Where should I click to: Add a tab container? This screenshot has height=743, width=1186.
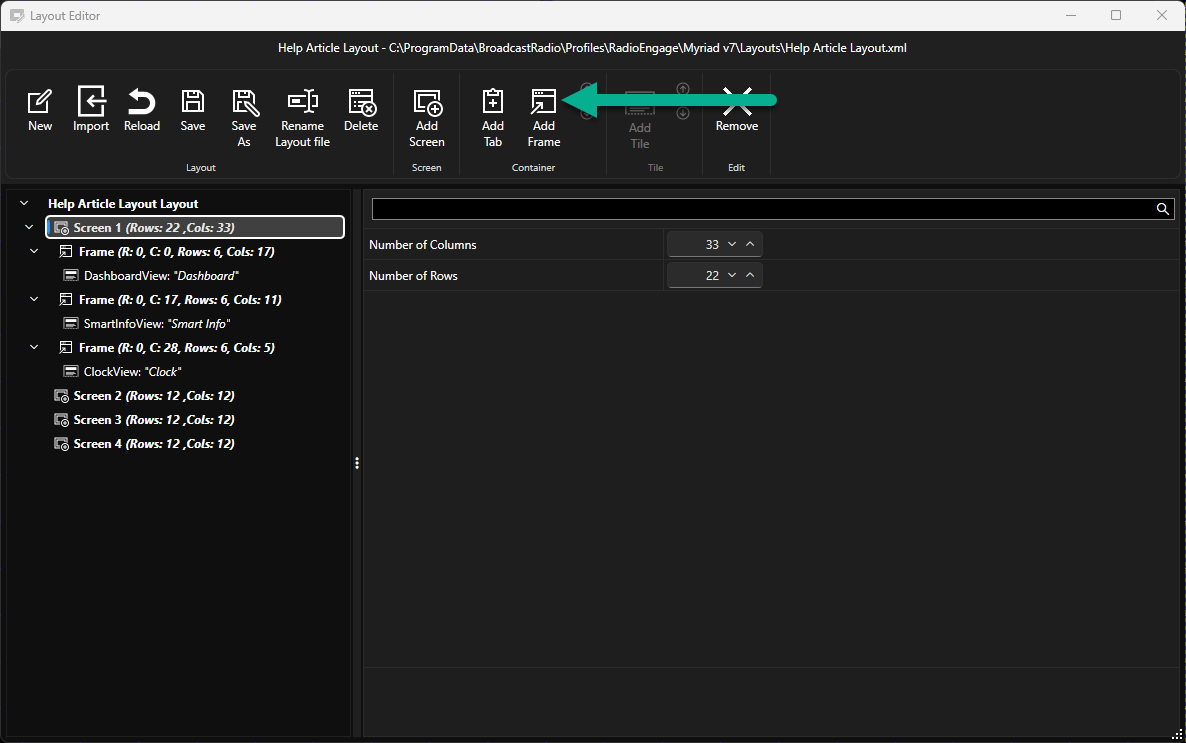click(x=492, y=118)
